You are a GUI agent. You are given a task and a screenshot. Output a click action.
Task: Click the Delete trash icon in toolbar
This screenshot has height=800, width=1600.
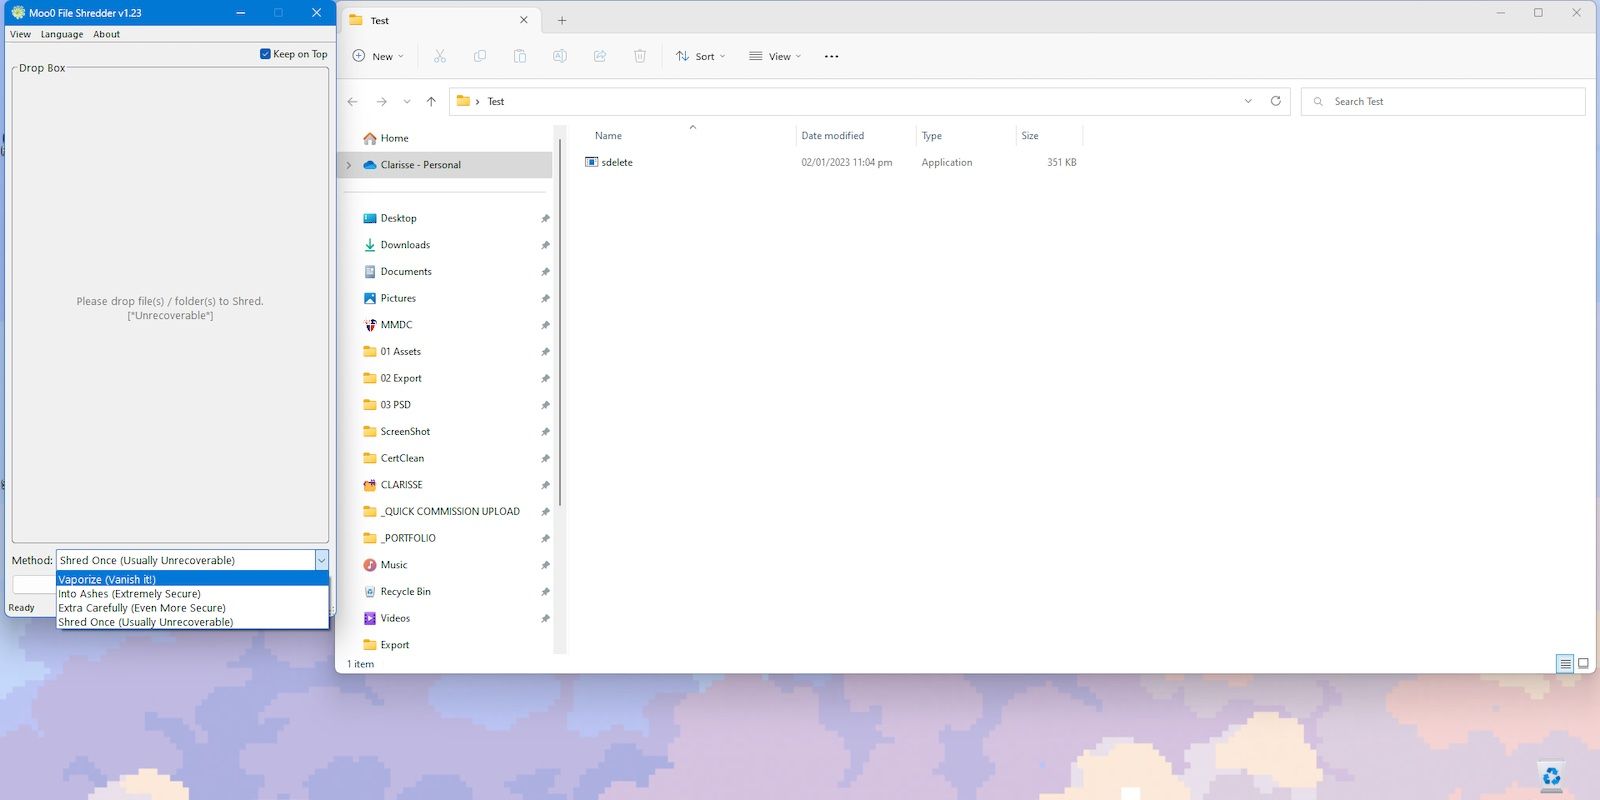tap(640, 57)
